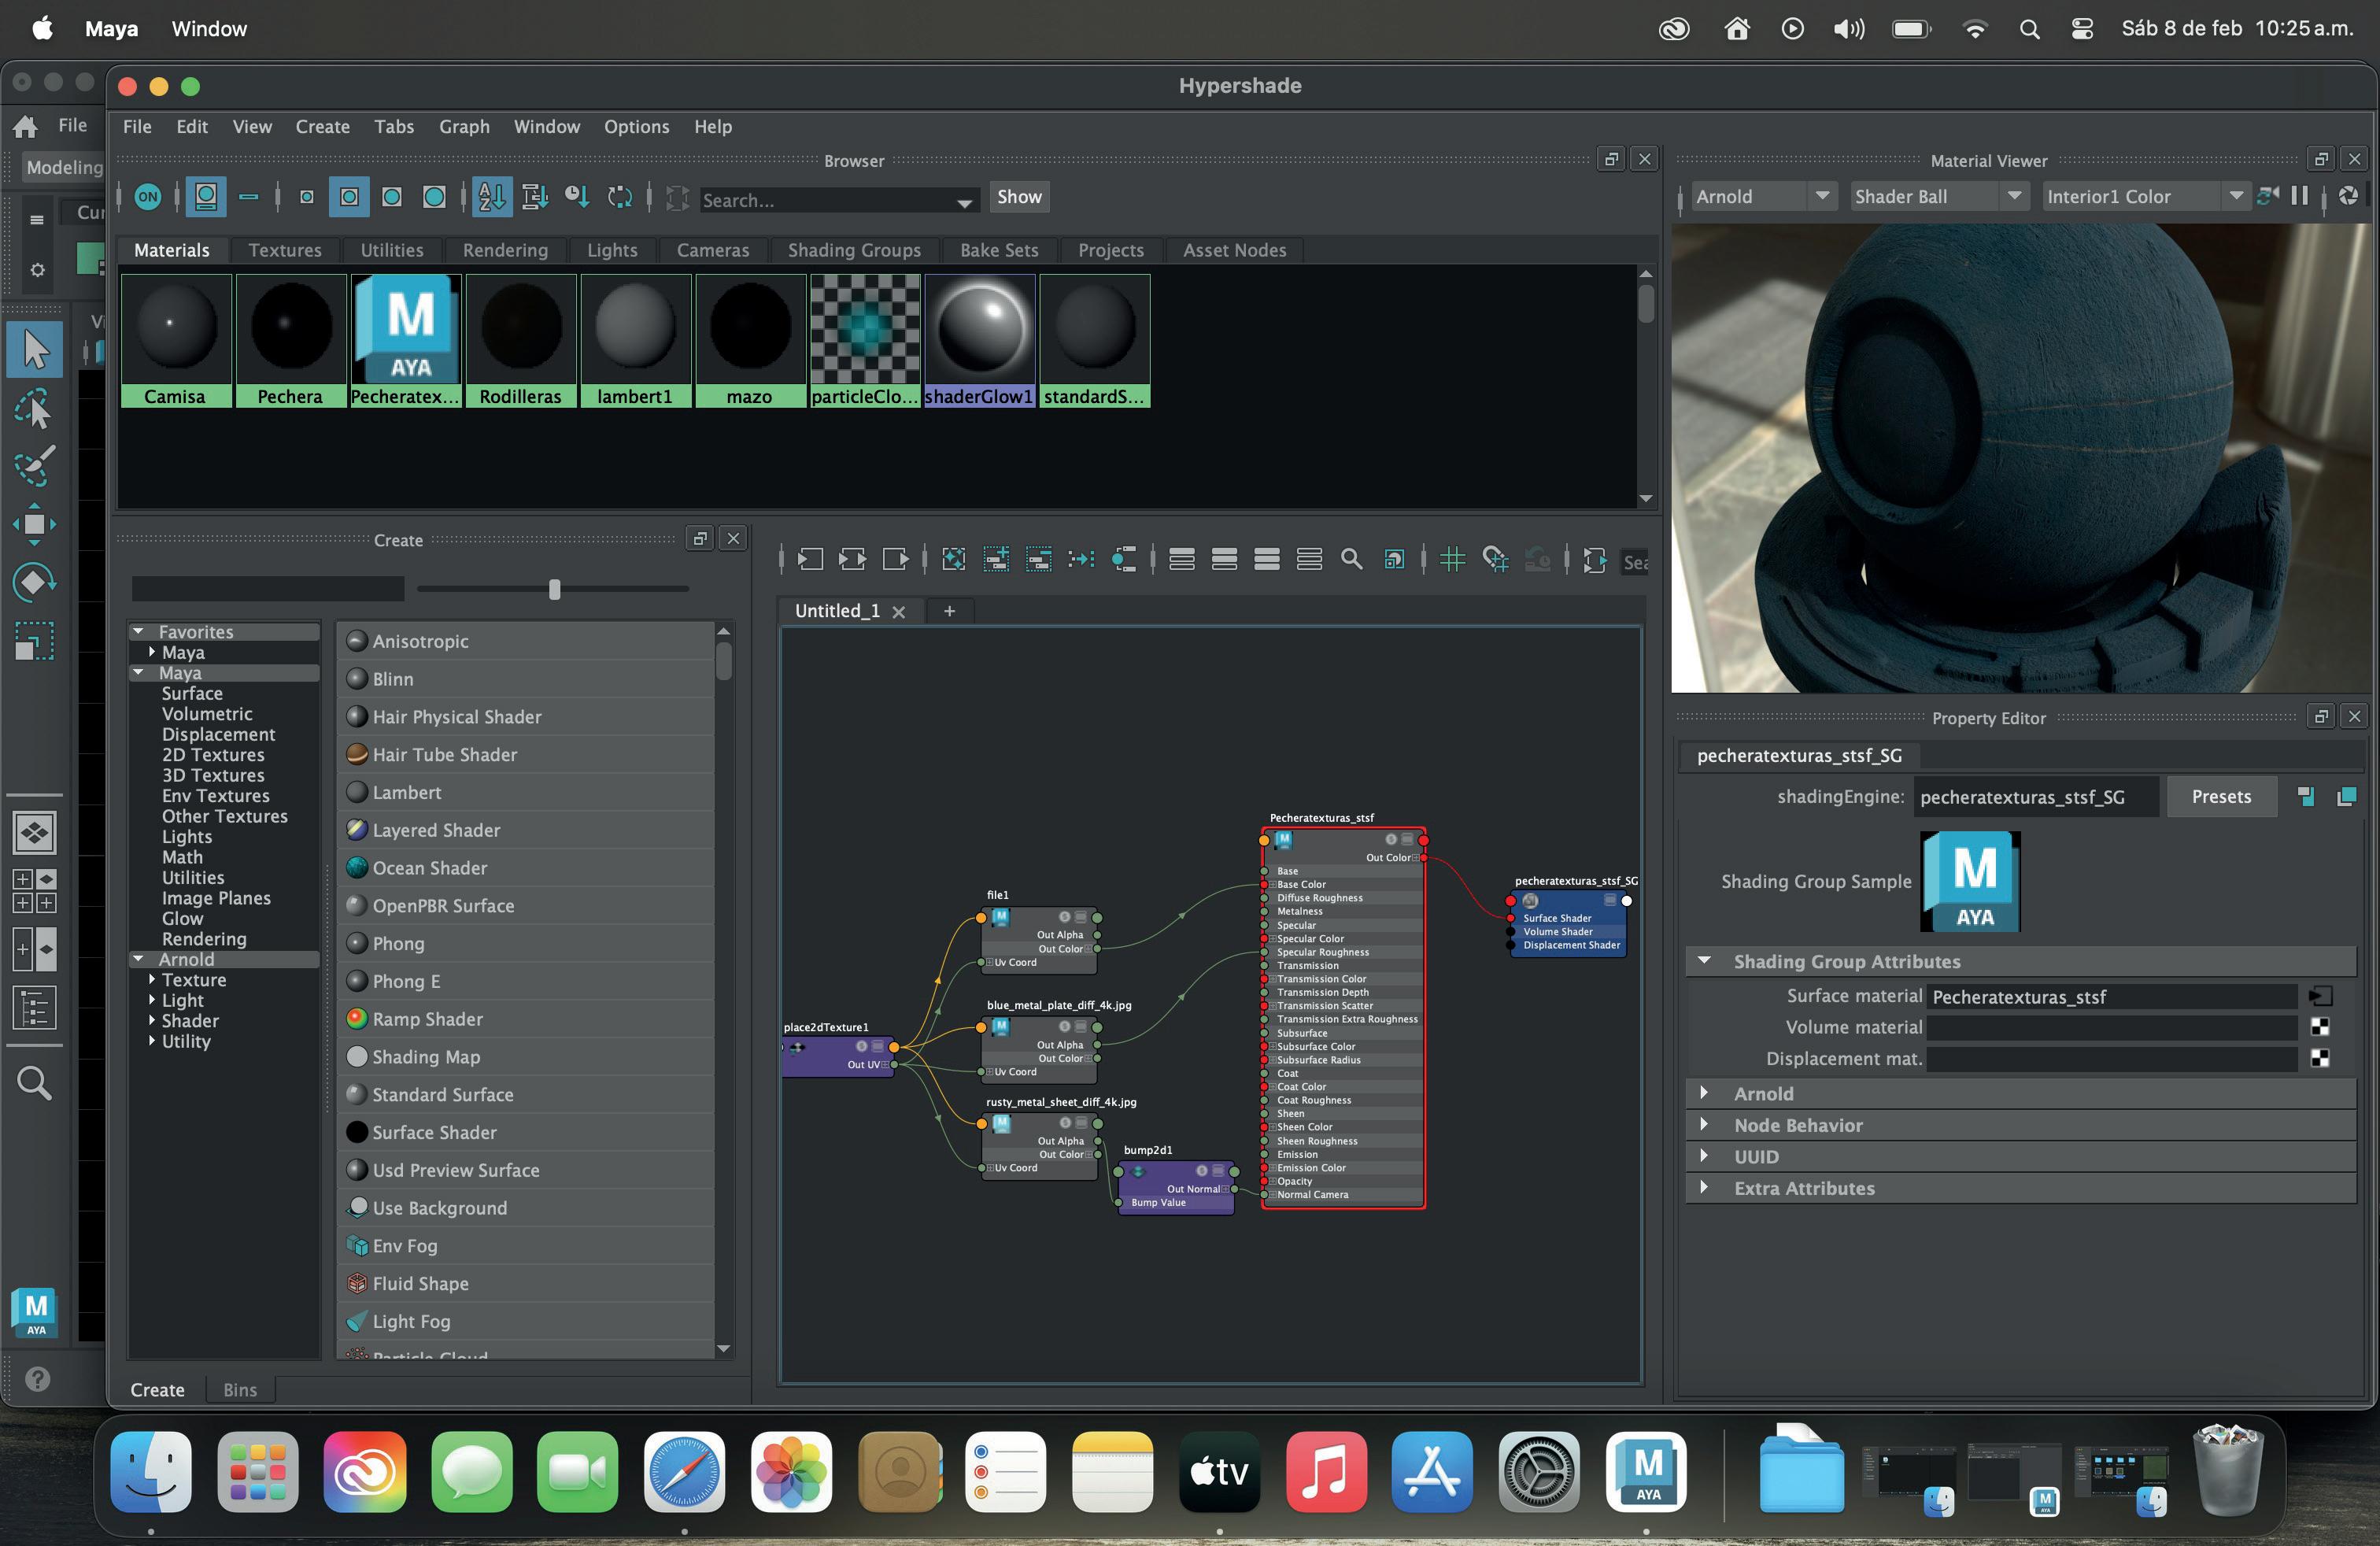Click the magnifier search icon in node editor

pos(1351,560)
